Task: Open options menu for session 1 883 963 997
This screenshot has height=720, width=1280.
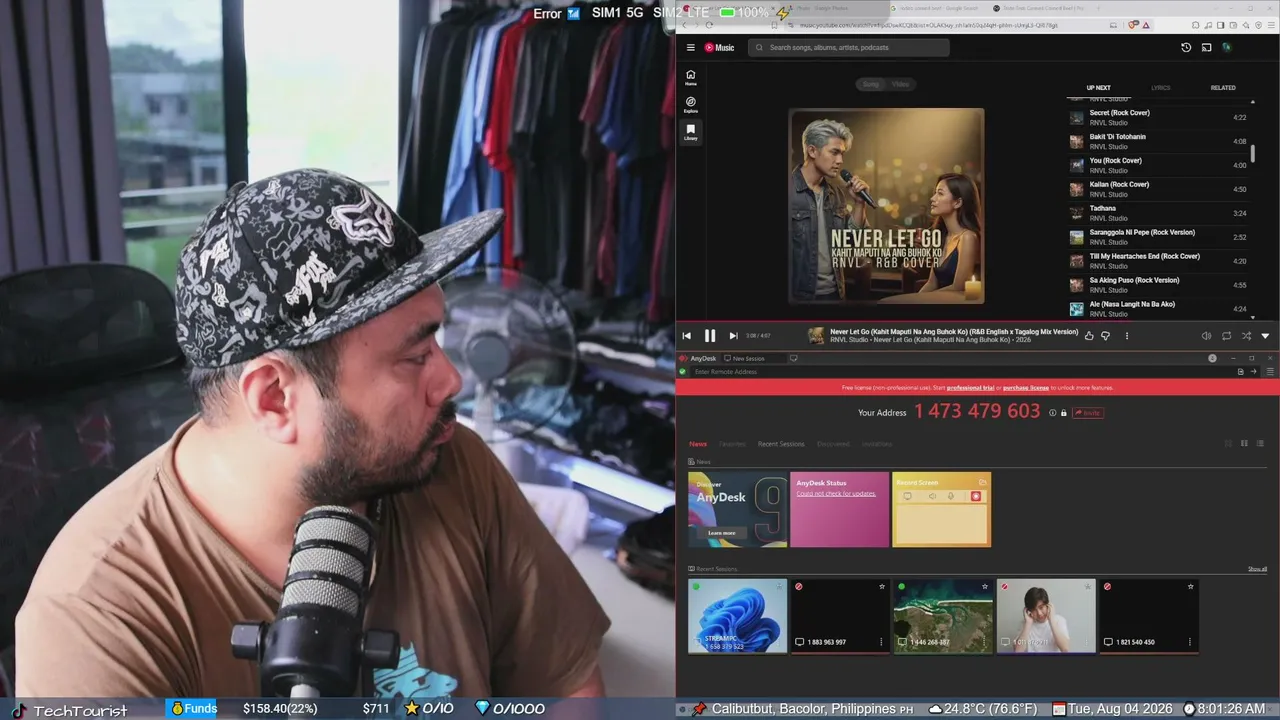Action: tap(881, 642)
